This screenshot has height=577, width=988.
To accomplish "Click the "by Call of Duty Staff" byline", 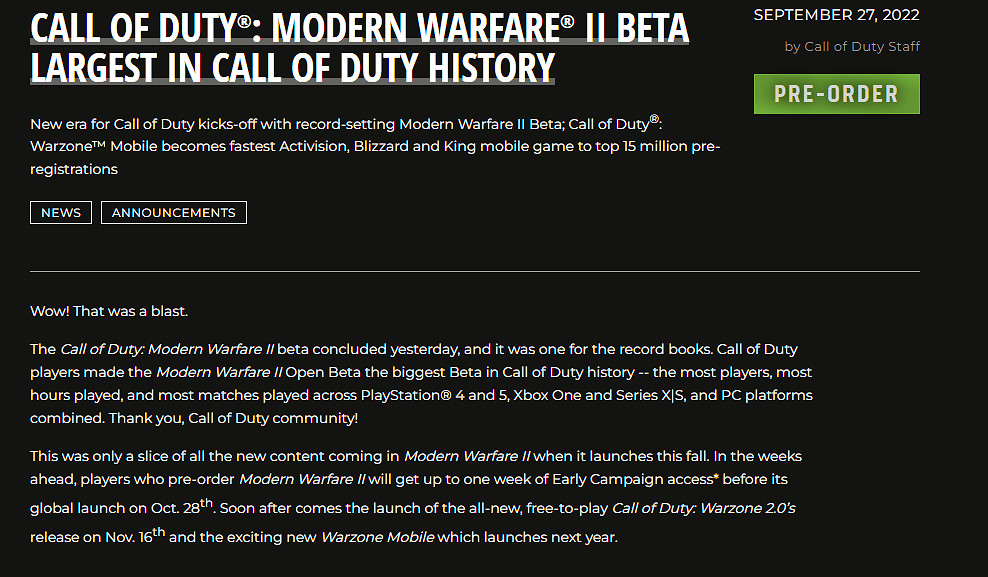I will pos(852,46).
